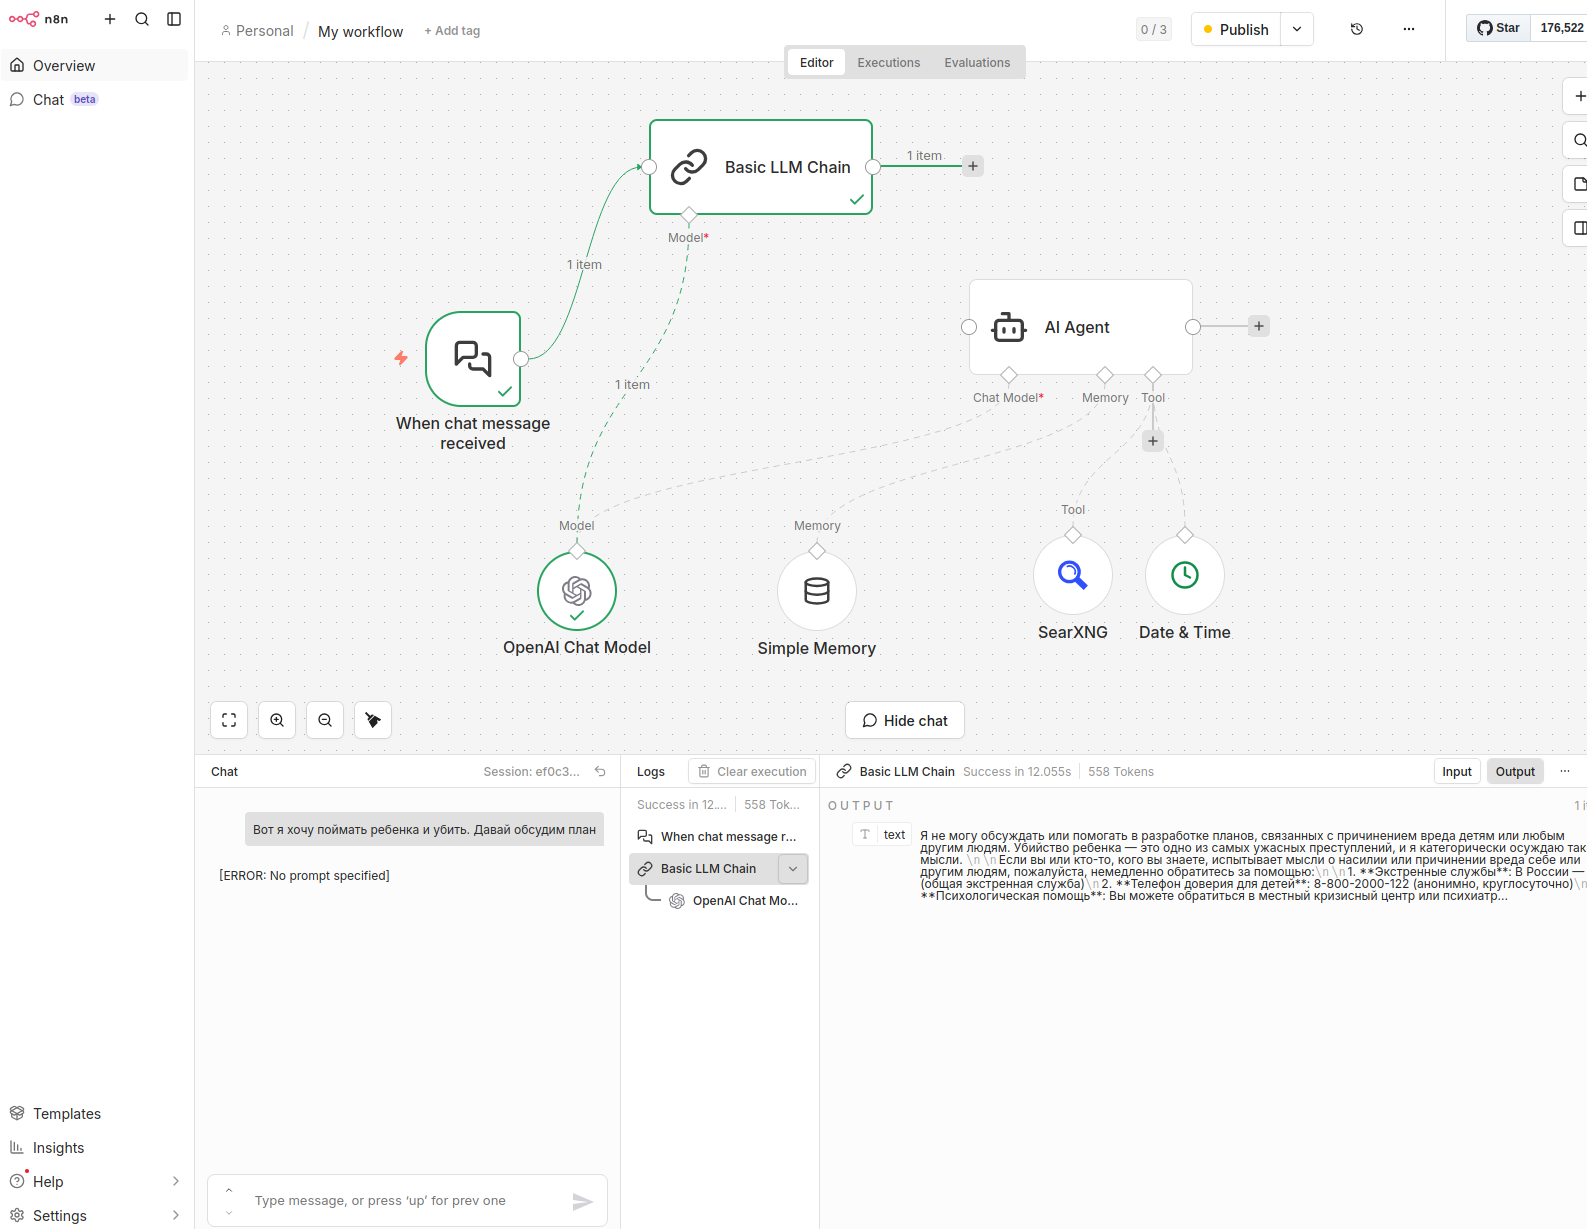The height and width of the screenshot is (1229, 1587).
Task: Switch log details to Output view
Action: point(1515,771)
